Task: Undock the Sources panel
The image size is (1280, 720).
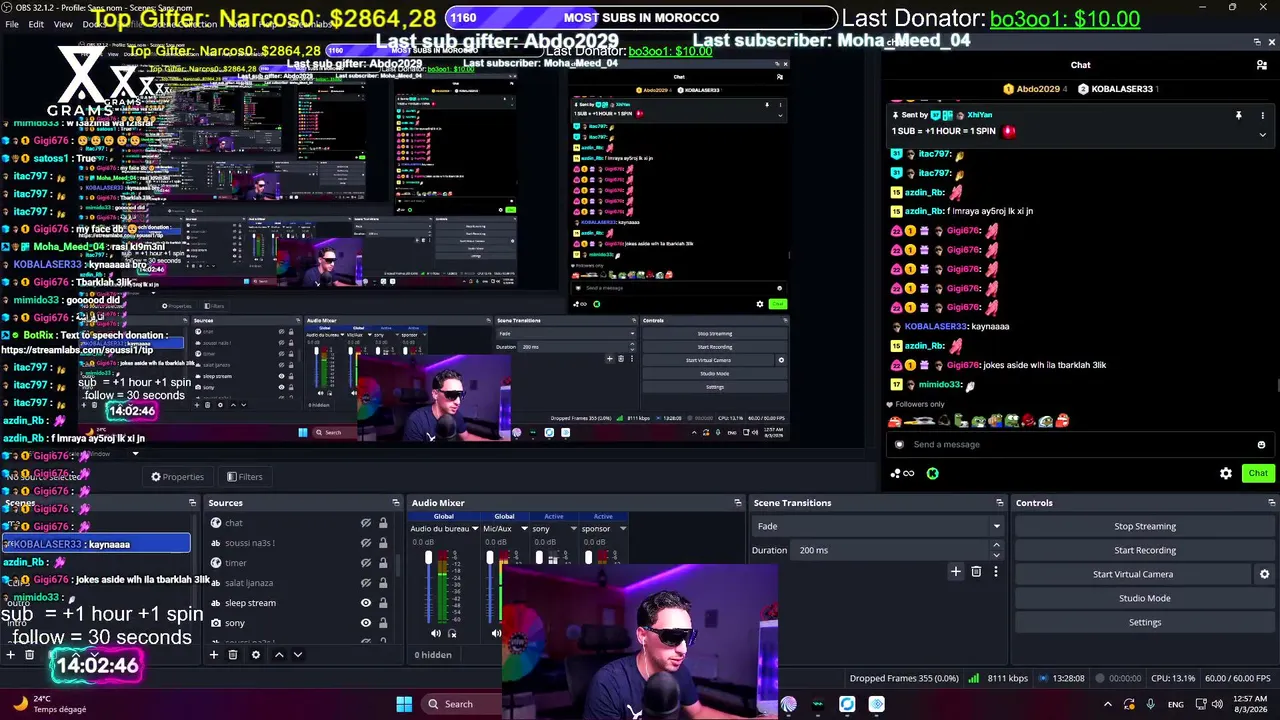Action: [396, 503]
